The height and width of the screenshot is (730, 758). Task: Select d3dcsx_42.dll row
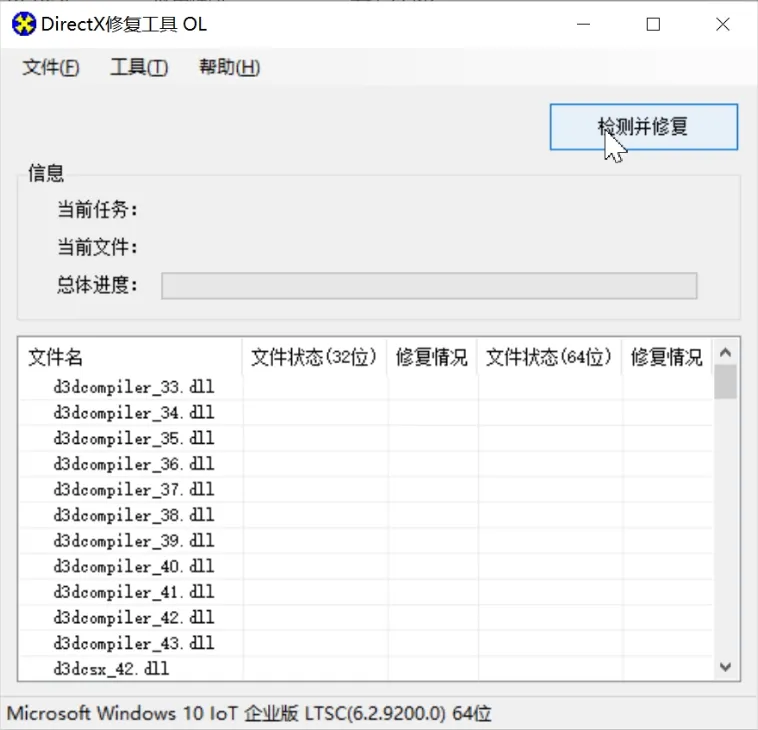(365, 669)
